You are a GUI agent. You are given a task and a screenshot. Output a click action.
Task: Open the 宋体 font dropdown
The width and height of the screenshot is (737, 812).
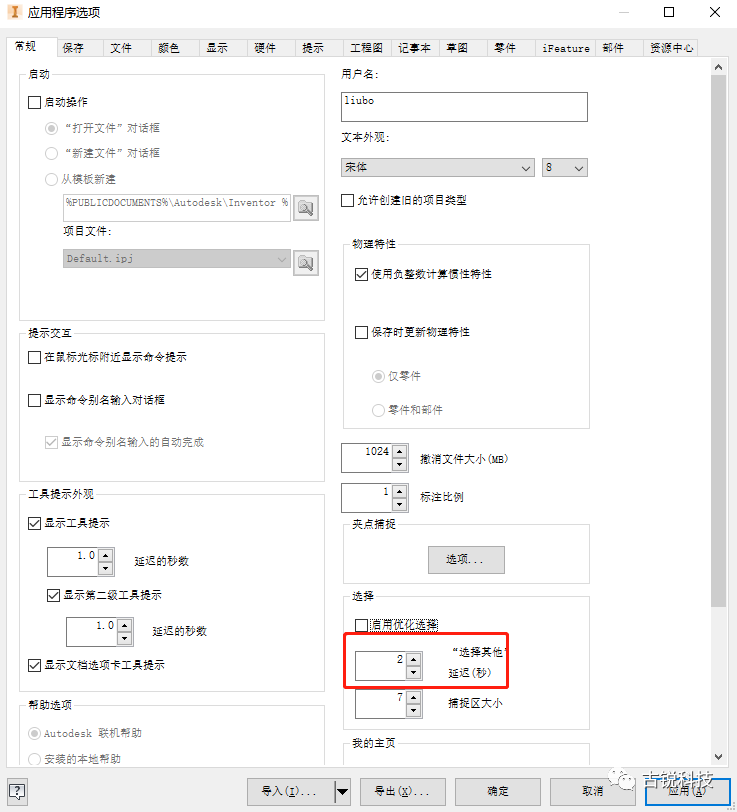pyautogui.click(x=438, y=168)
